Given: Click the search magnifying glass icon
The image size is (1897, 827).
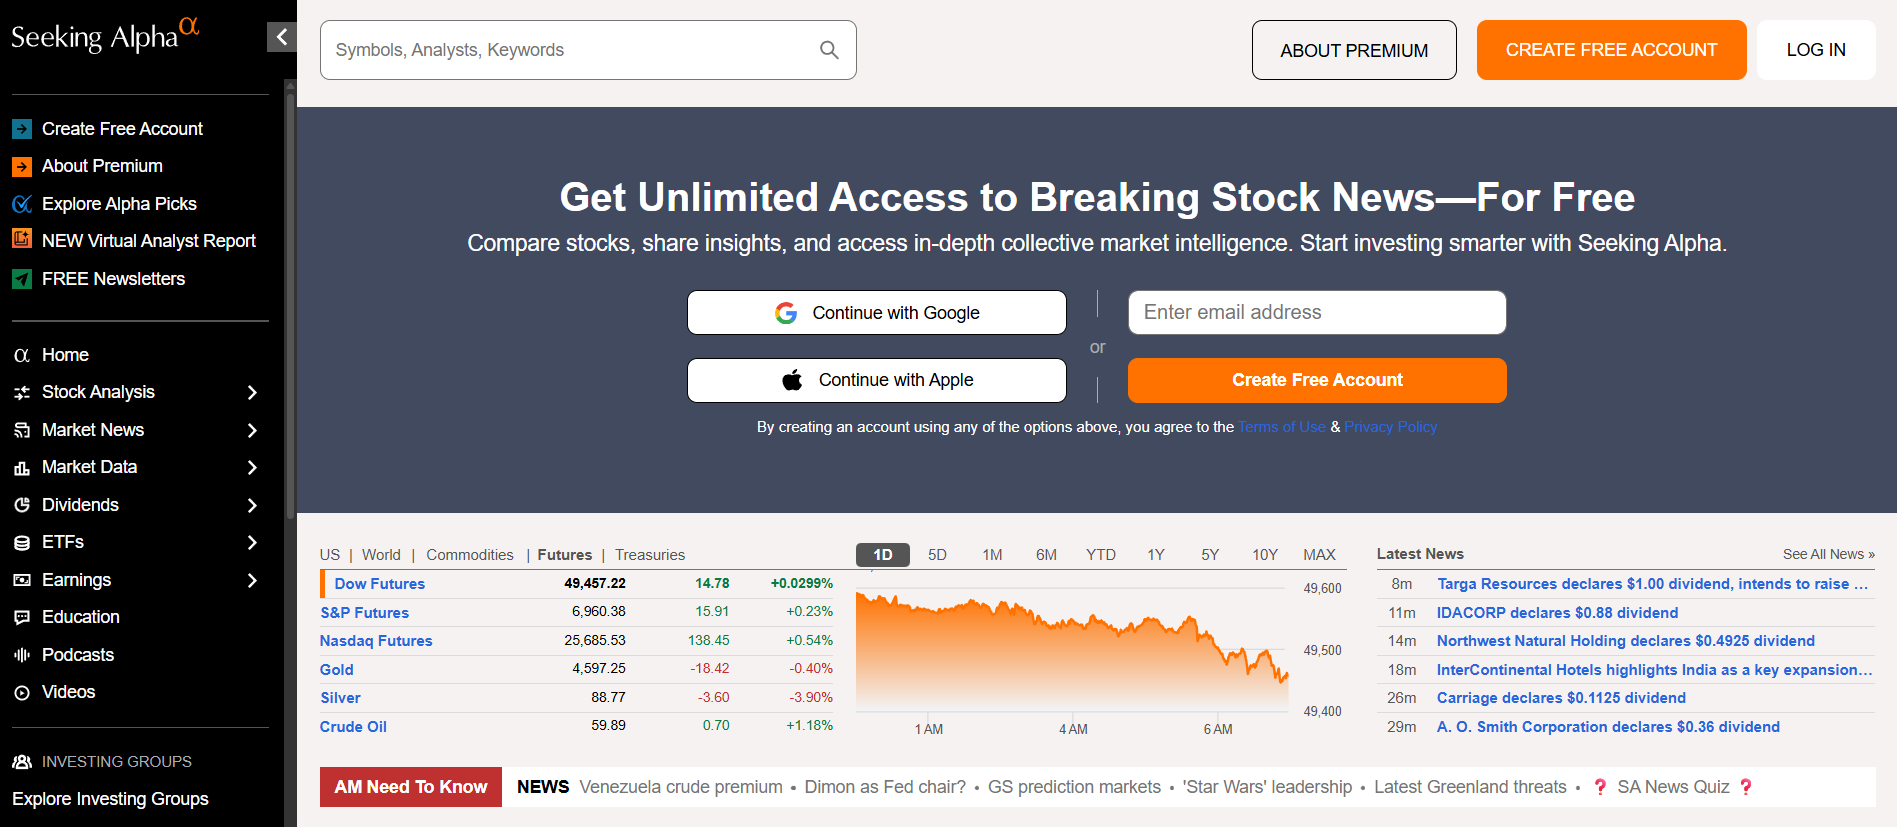Looking at the screenshot, I should point(828,50).
